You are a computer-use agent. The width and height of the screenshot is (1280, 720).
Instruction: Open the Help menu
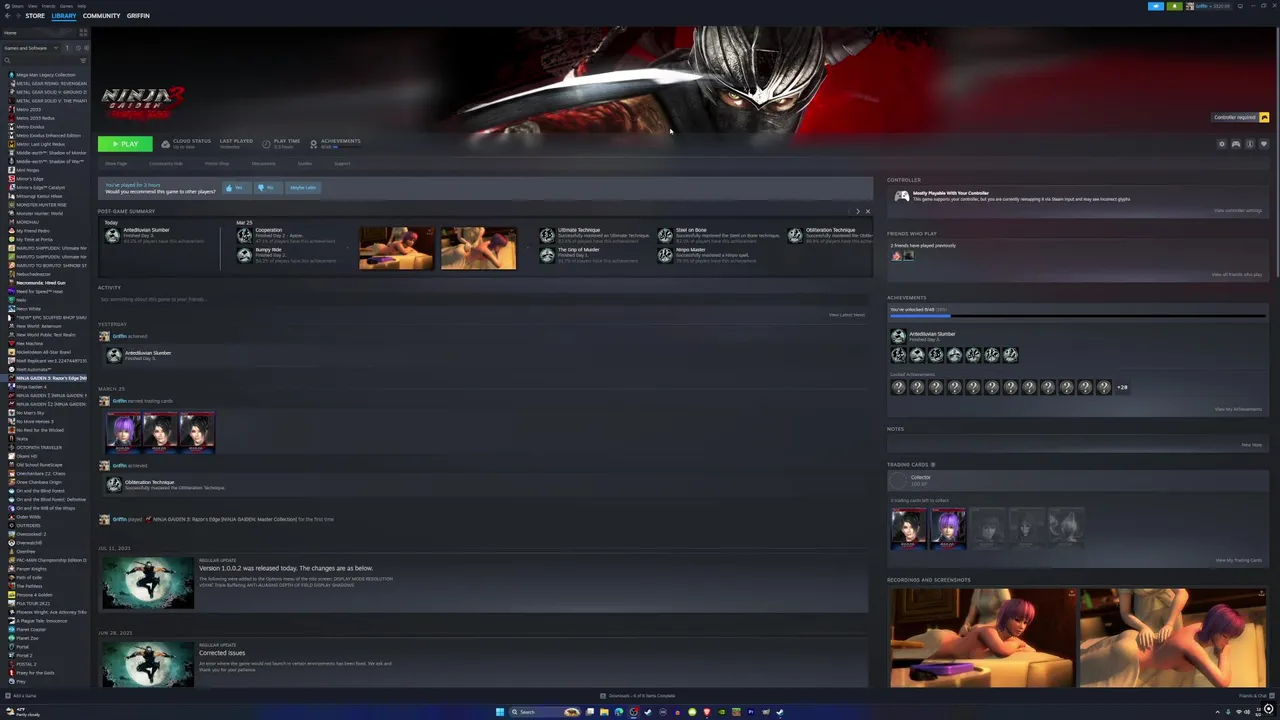click(x=81, y=6)
